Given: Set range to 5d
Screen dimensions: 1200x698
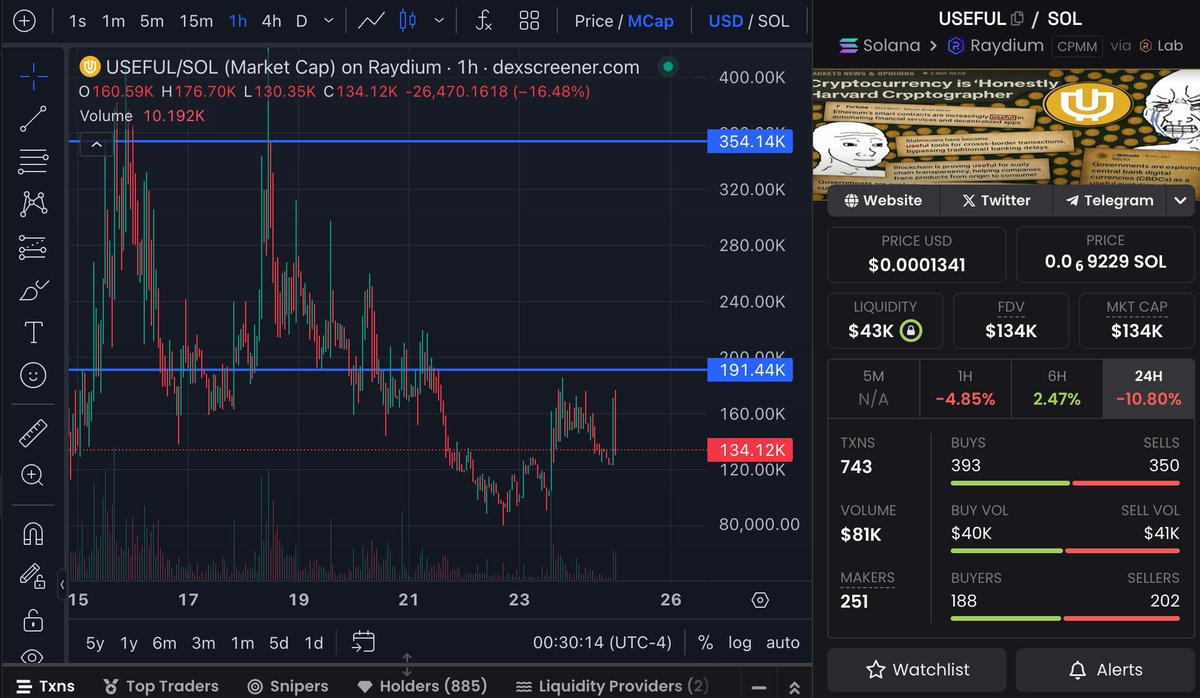Looking at the screenshot, I should (279, 643).
